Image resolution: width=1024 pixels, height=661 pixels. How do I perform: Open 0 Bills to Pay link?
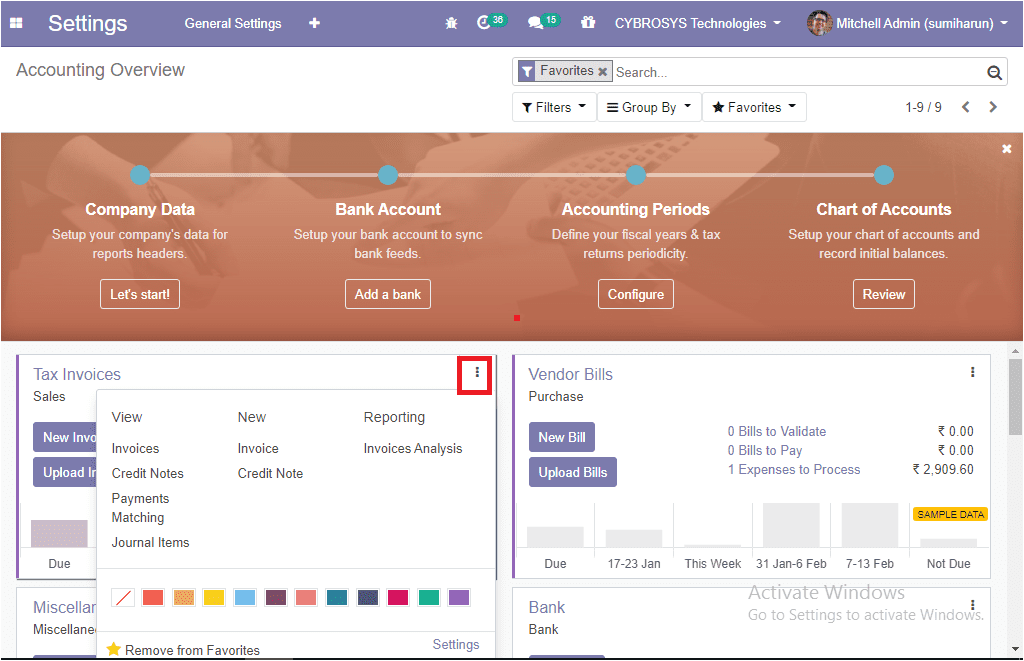click(765, 451)
